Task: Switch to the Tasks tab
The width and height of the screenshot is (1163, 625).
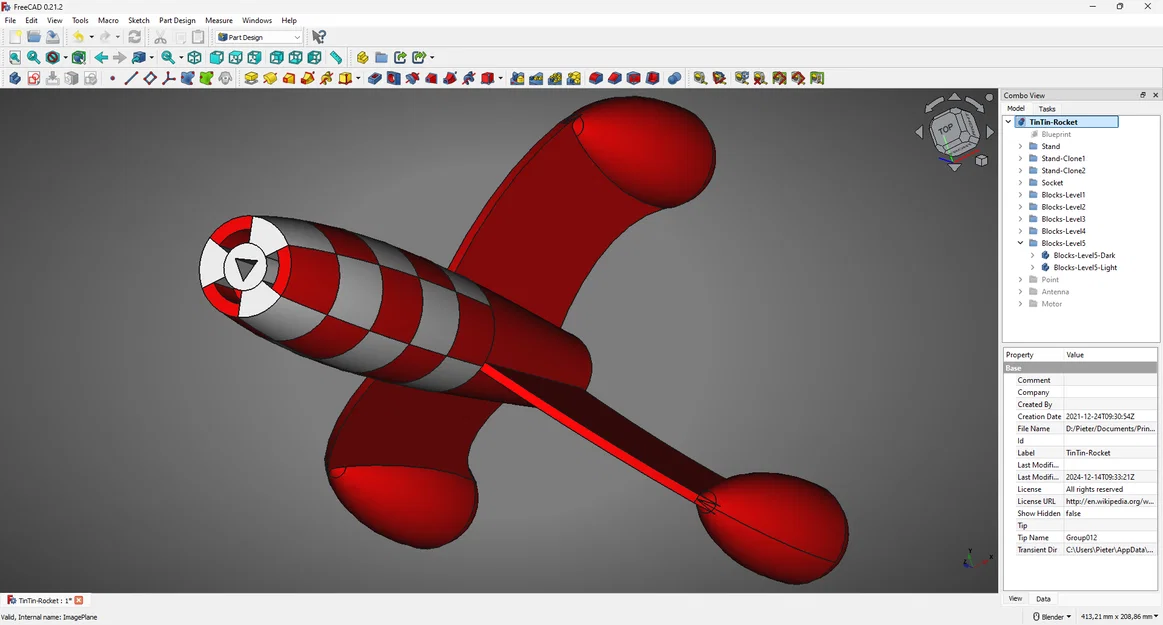Action: tap(1047, 108)
